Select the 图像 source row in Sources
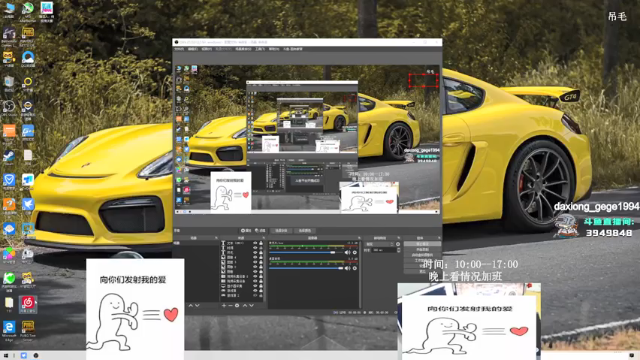640x360 pixels. pyautogui.click(x=241, y=271)
